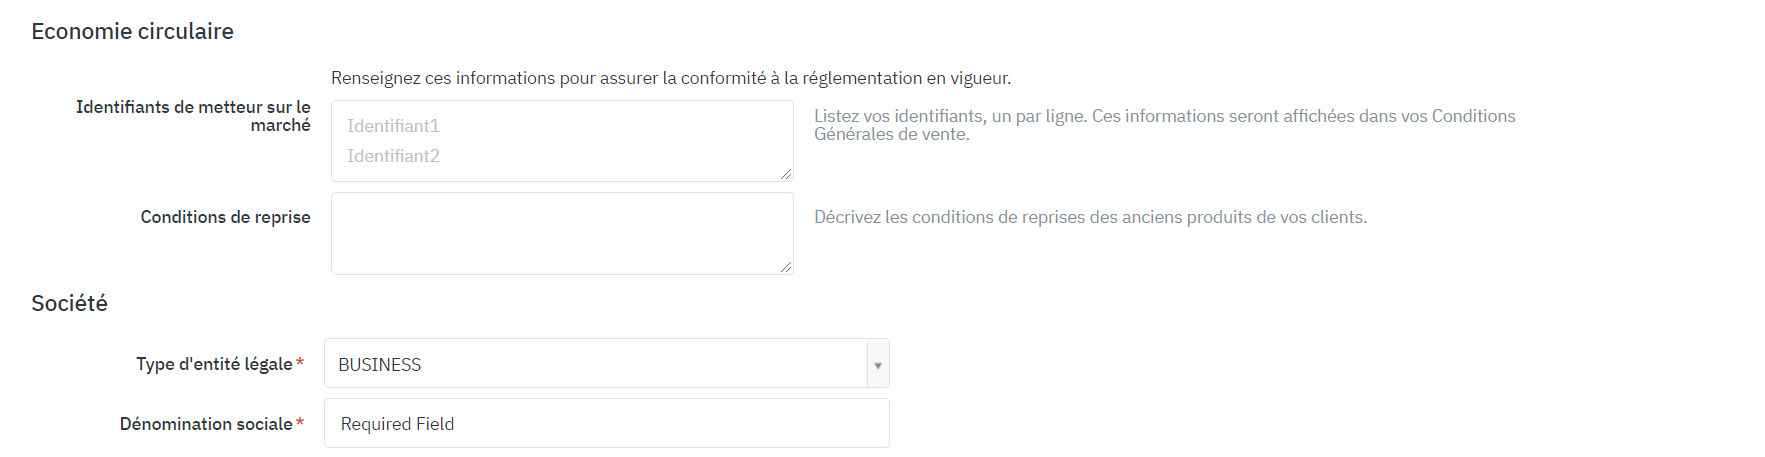
Task: Click the arrow beside BUSINESS
Action: click(878, 364)
